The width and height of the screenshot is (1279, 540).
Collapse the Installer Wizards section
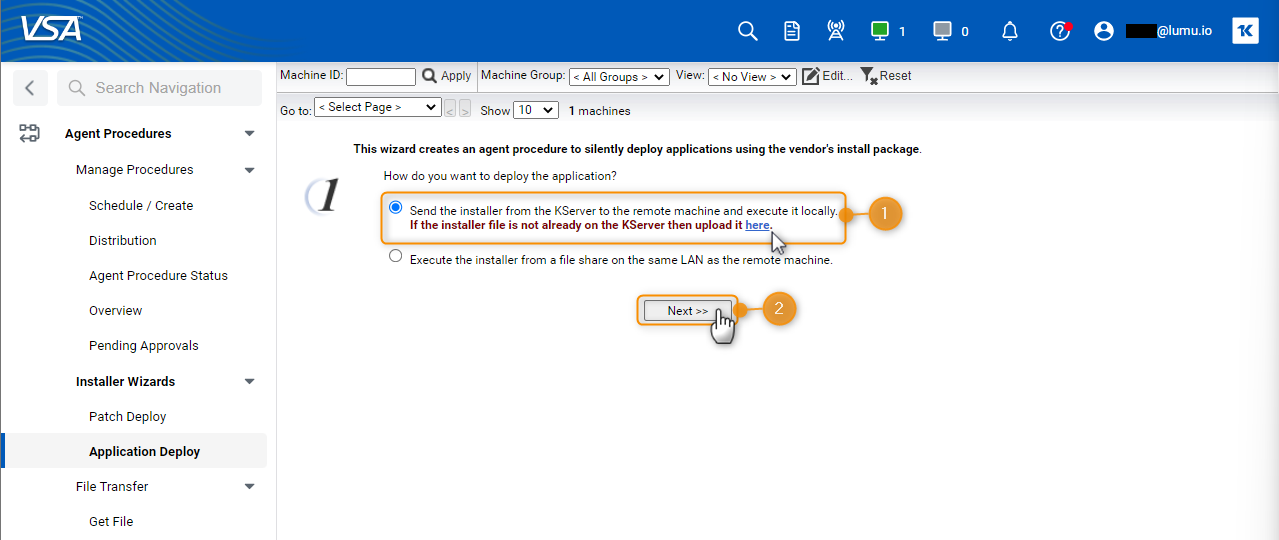(x=249, y=381)
